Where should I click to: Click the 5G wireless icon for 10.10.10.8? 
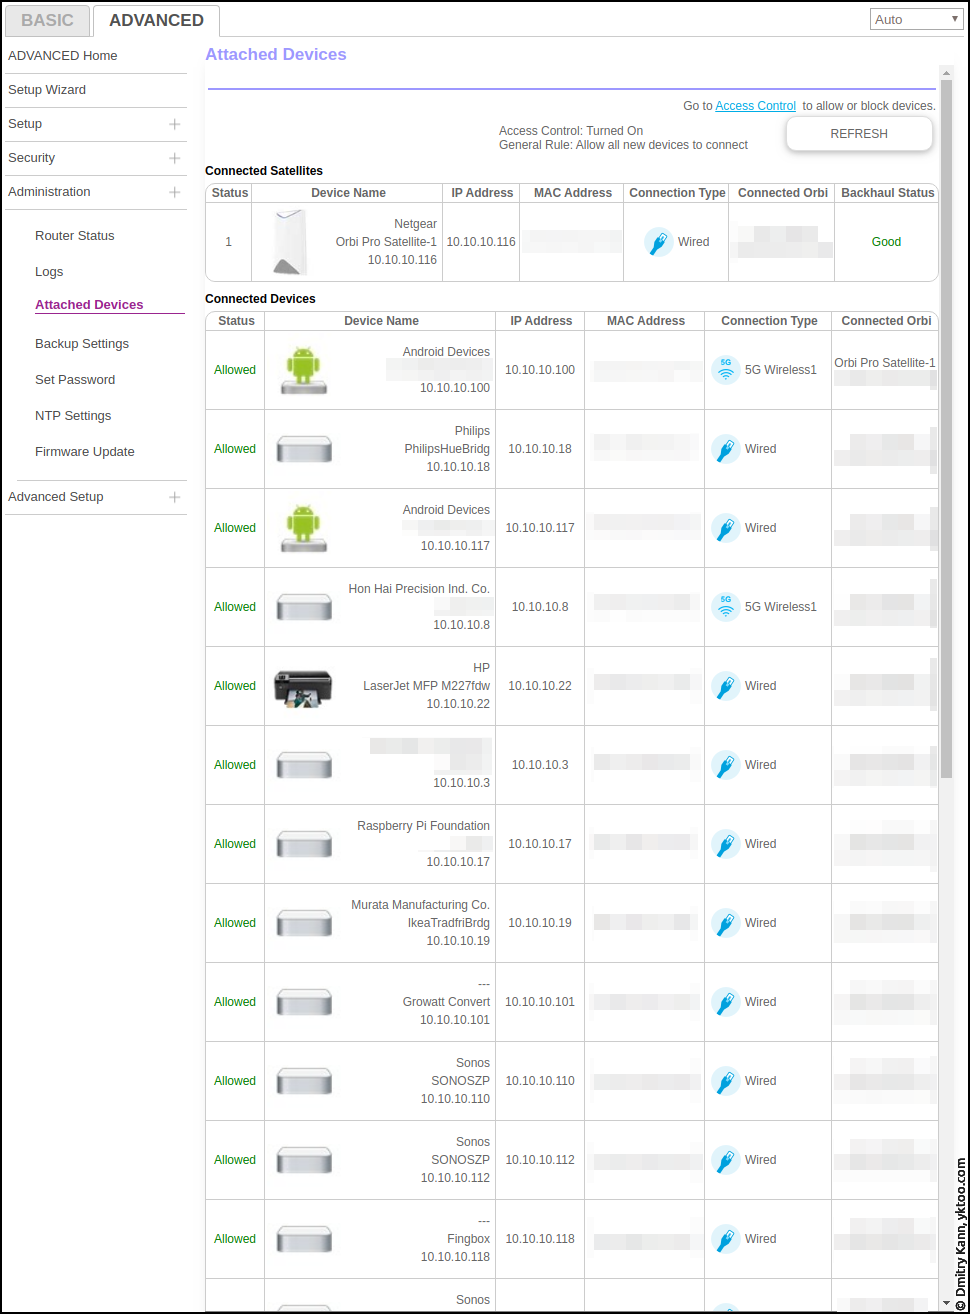pyautogui.click(x=725, y=607)
